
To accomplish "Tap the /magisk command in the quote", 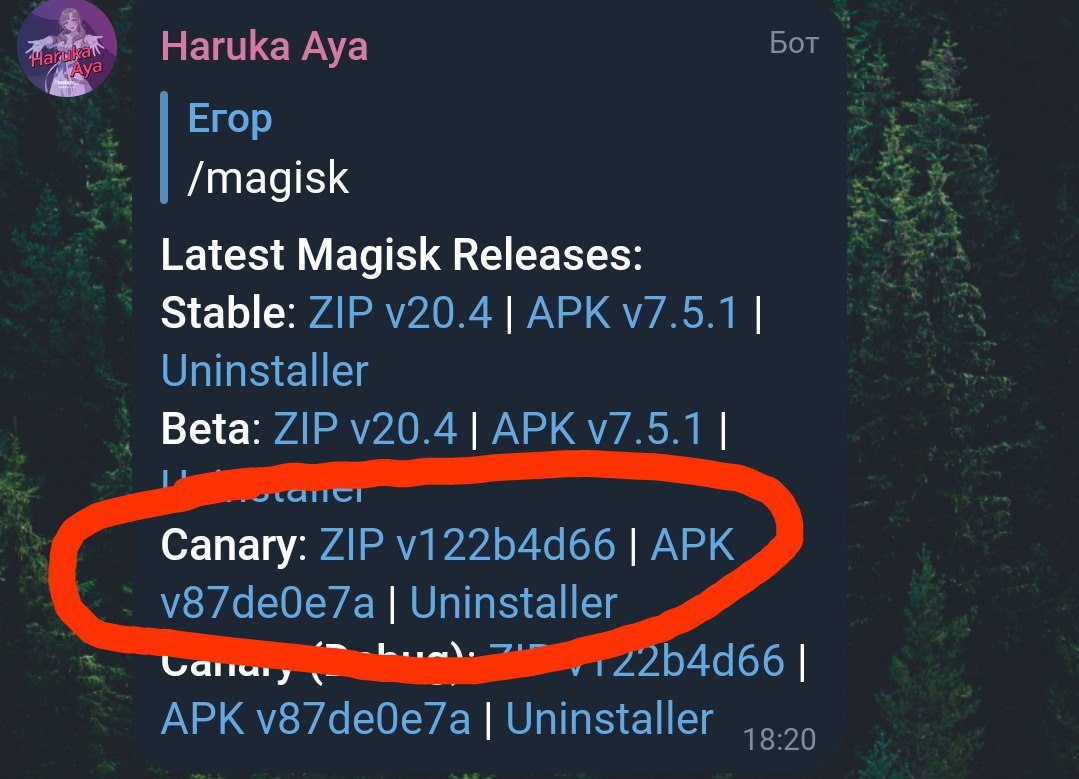I will pyautogui.click(x=268, y=178).
